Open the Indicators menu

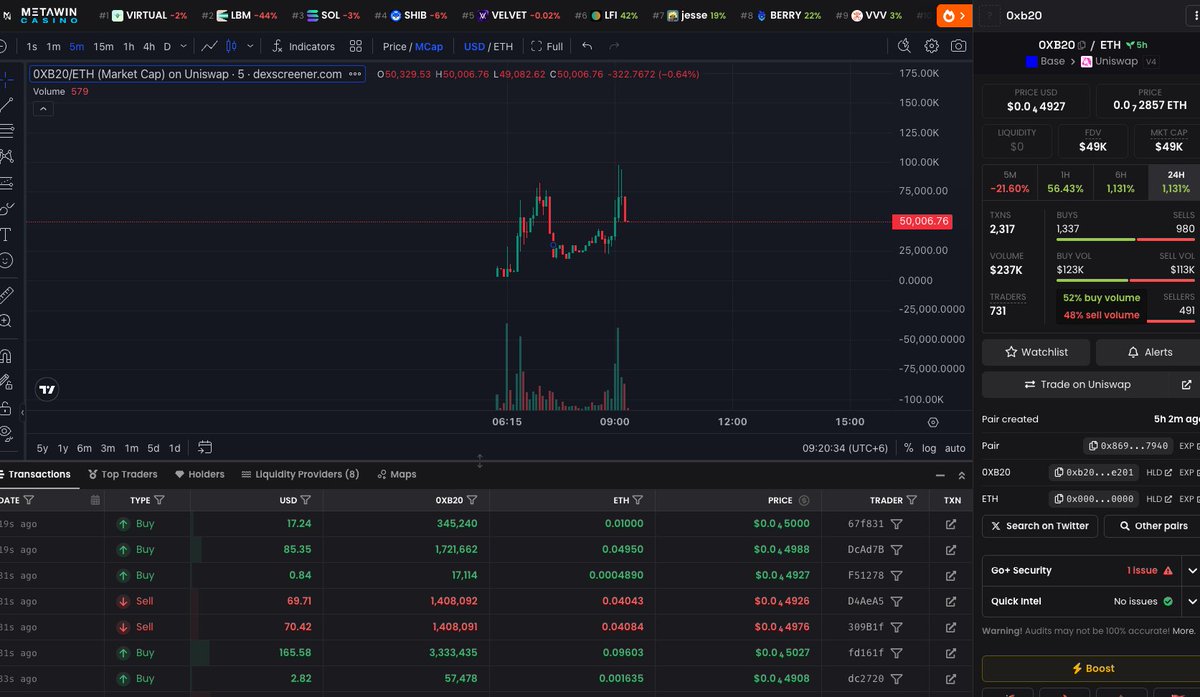pyautogui.click(x=302, y=46)
